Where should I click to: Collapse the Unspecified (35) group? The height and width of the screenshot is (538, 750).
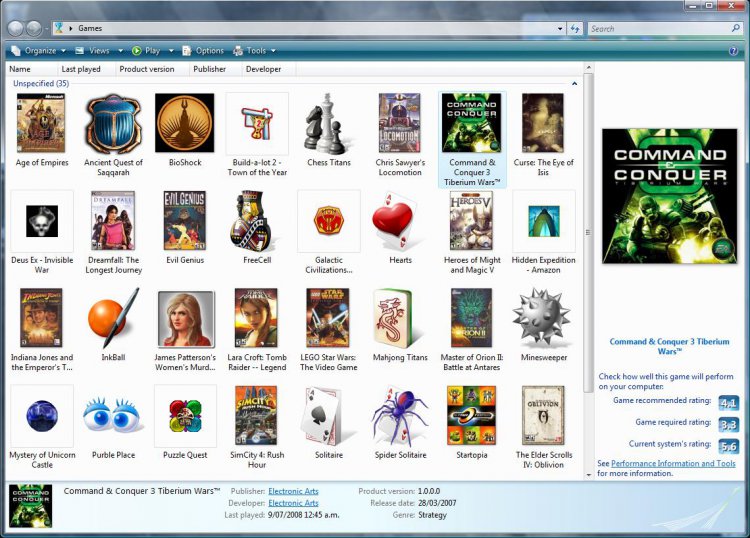click(x=574, y=84)
